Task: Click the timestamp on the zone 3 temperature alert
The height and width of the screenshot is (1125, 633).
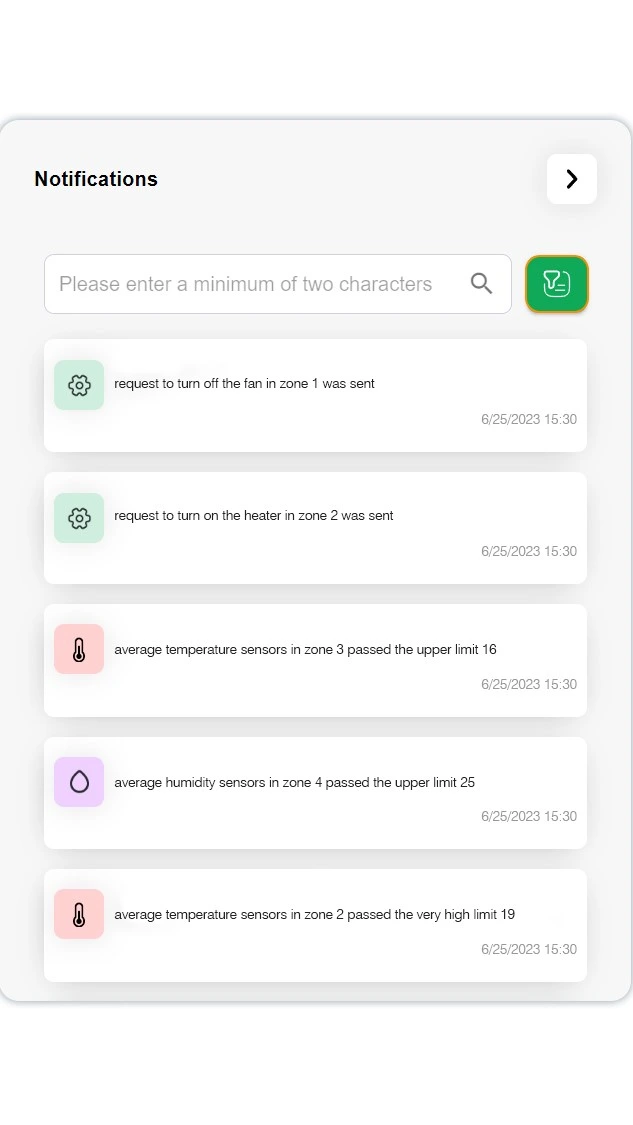Action: 528,685
